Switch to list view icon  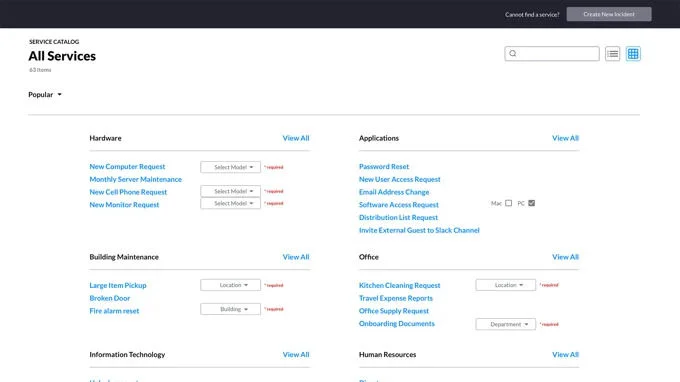coord(612,54)
